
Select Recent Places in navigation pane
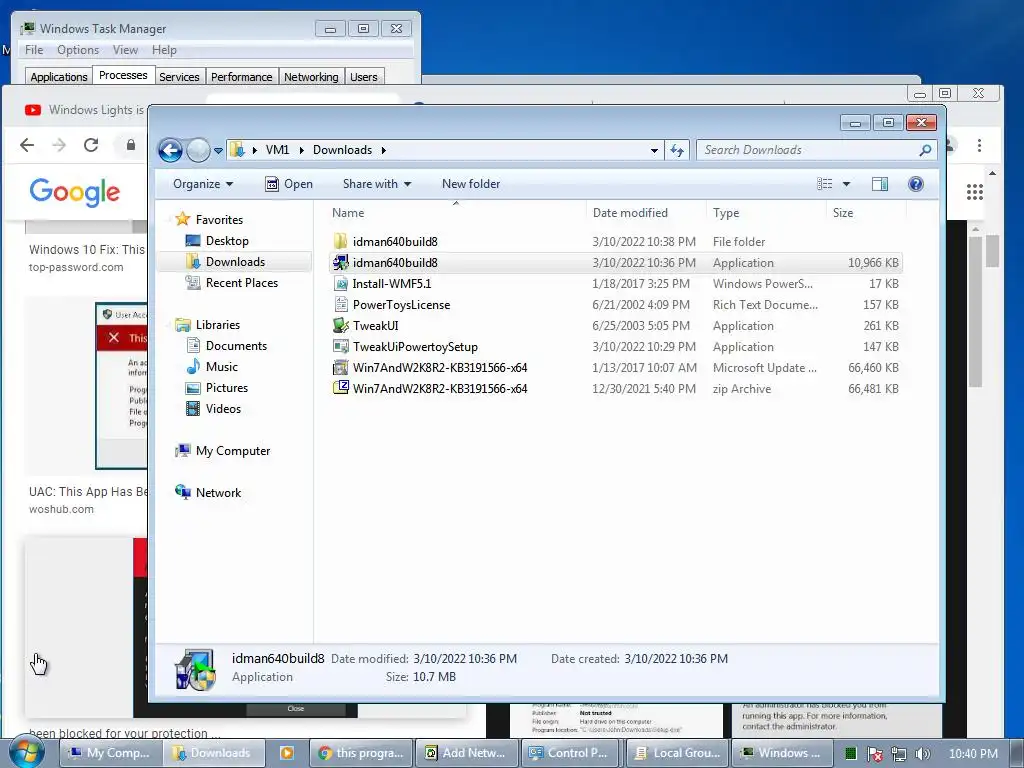tap(232, 283)
